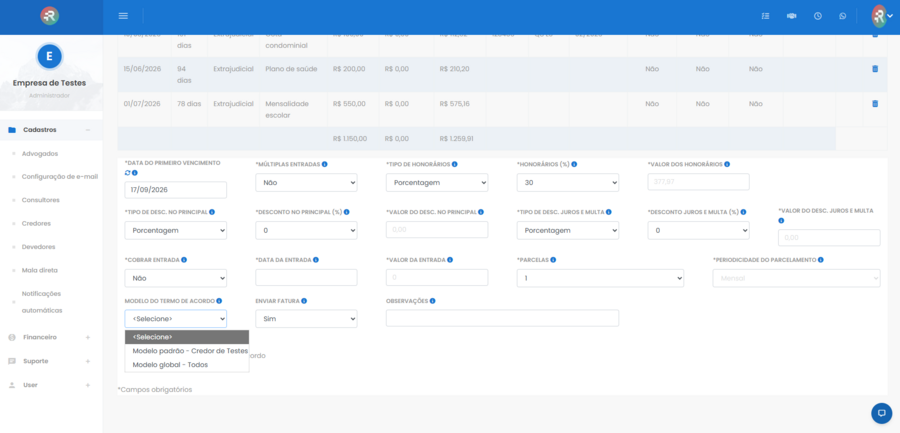The image size is (900, 433).
Task: Choose the <Selecione> option in list
Action: [187, 337]
